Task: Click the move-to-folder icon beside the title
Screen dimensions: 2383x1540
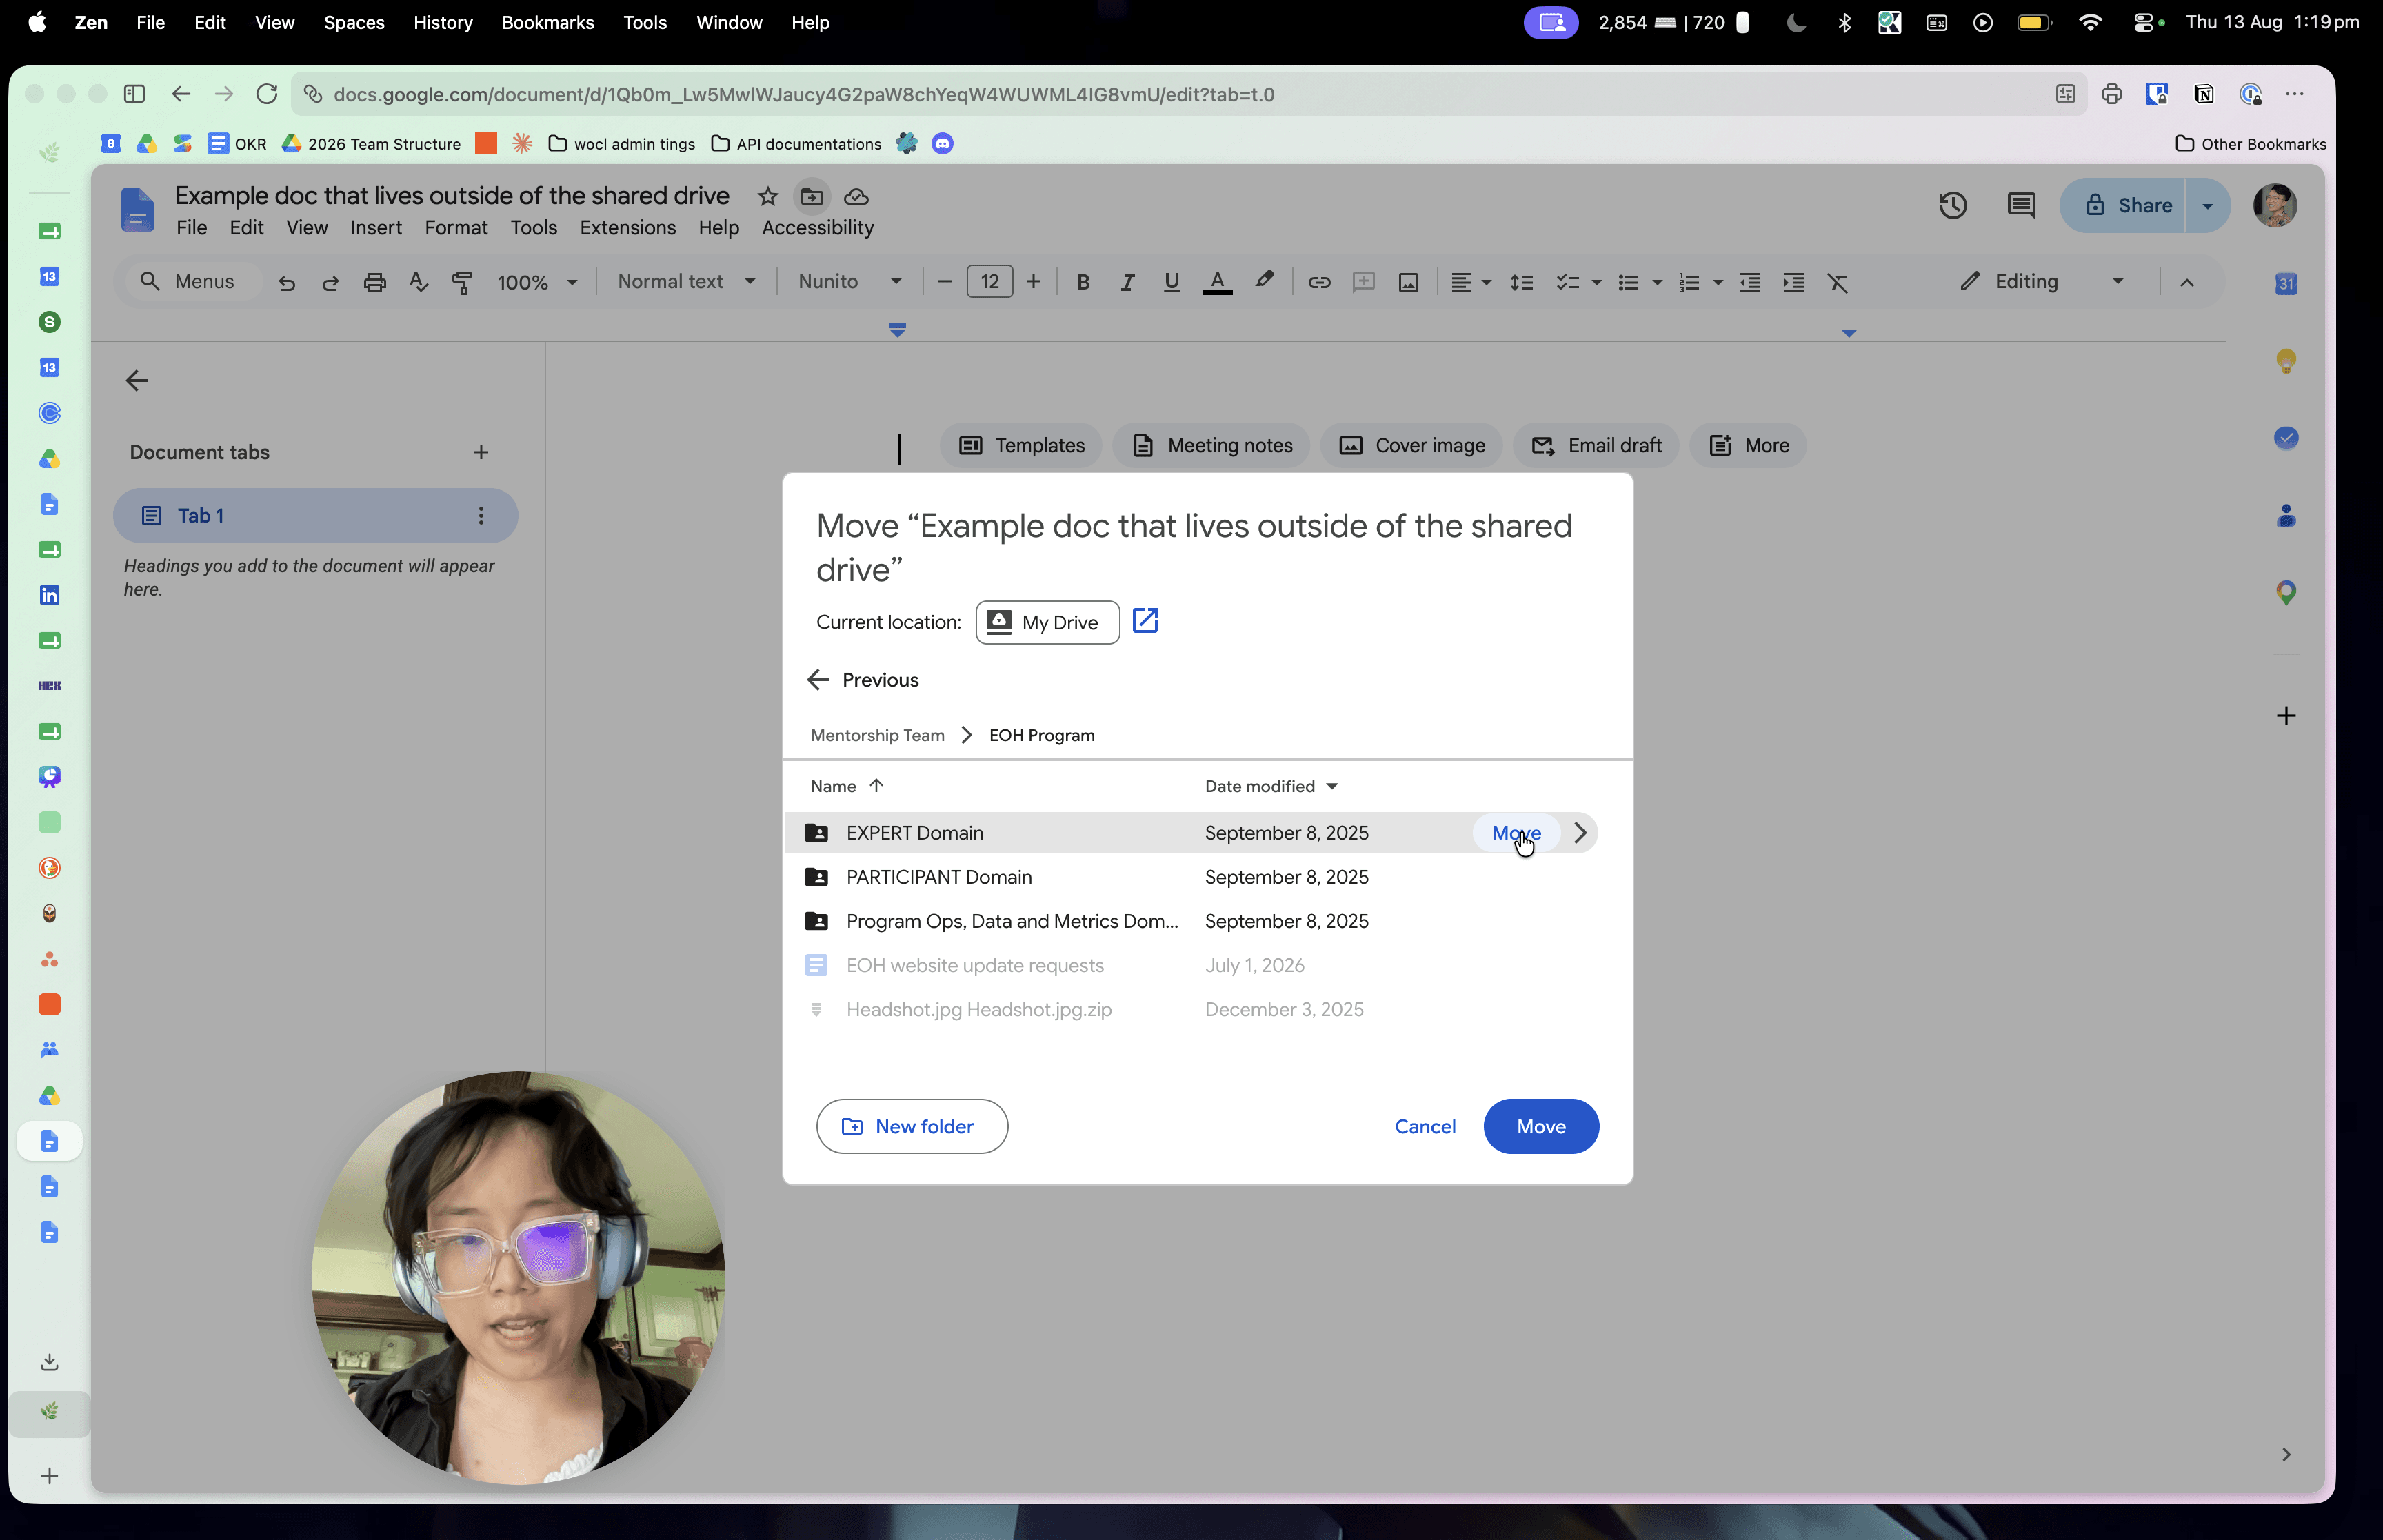Action: pos(812,196)
